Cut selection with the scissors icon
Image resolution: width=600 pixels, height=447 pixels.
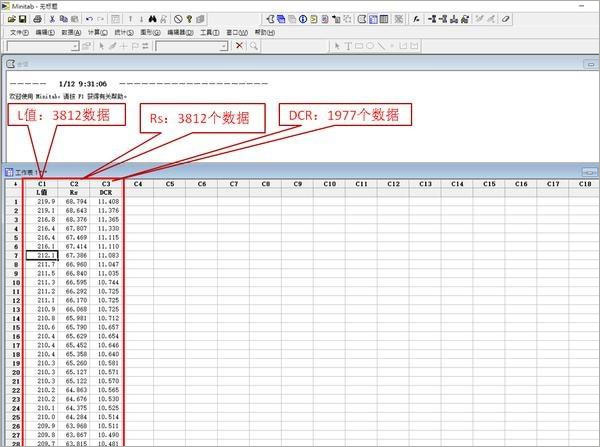pos(52,19)
